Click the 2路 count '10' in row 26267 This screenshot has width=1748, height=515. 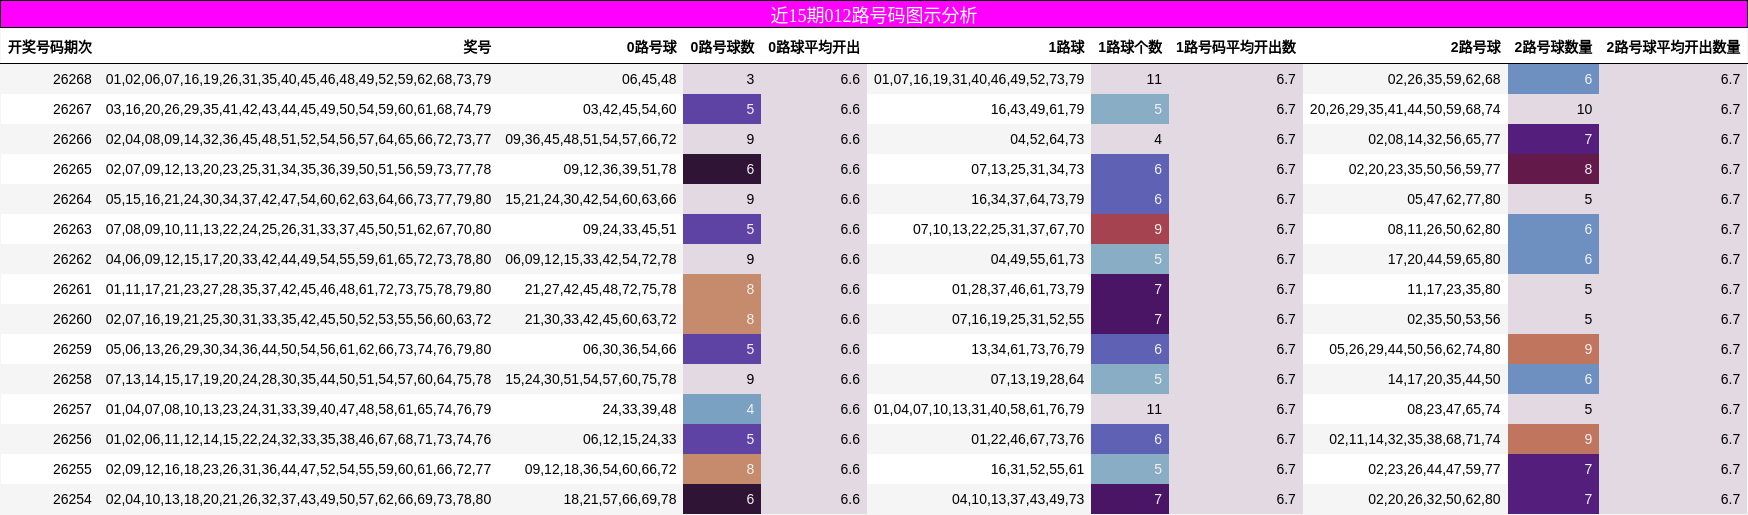click(x=1553, y=109)
